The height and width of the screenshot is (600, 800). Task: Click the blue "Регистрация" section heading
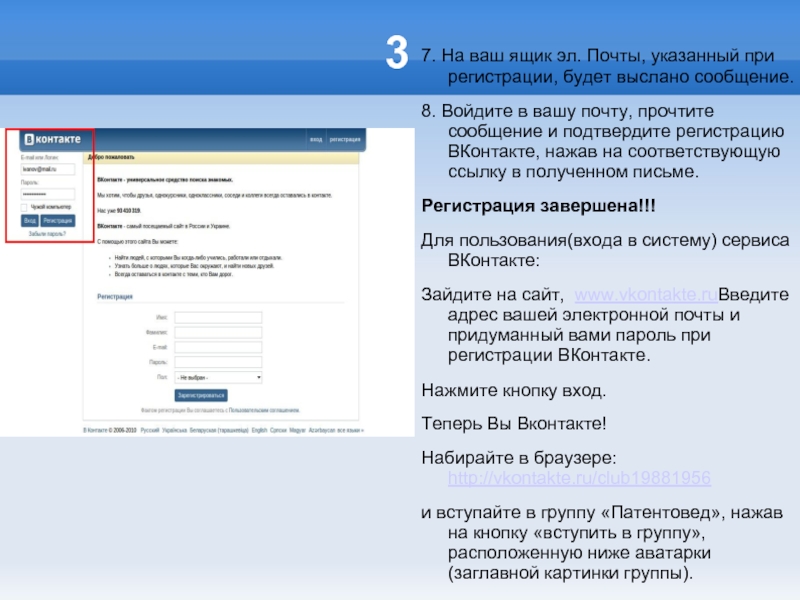(x=115, y=296)
